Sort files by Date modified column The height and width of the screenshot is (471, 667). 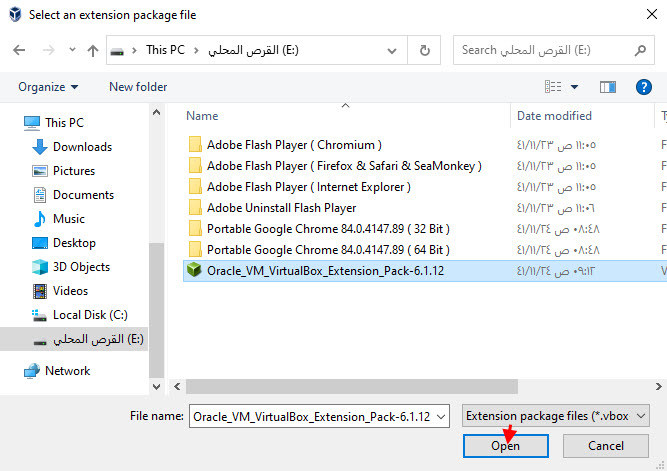554,116
